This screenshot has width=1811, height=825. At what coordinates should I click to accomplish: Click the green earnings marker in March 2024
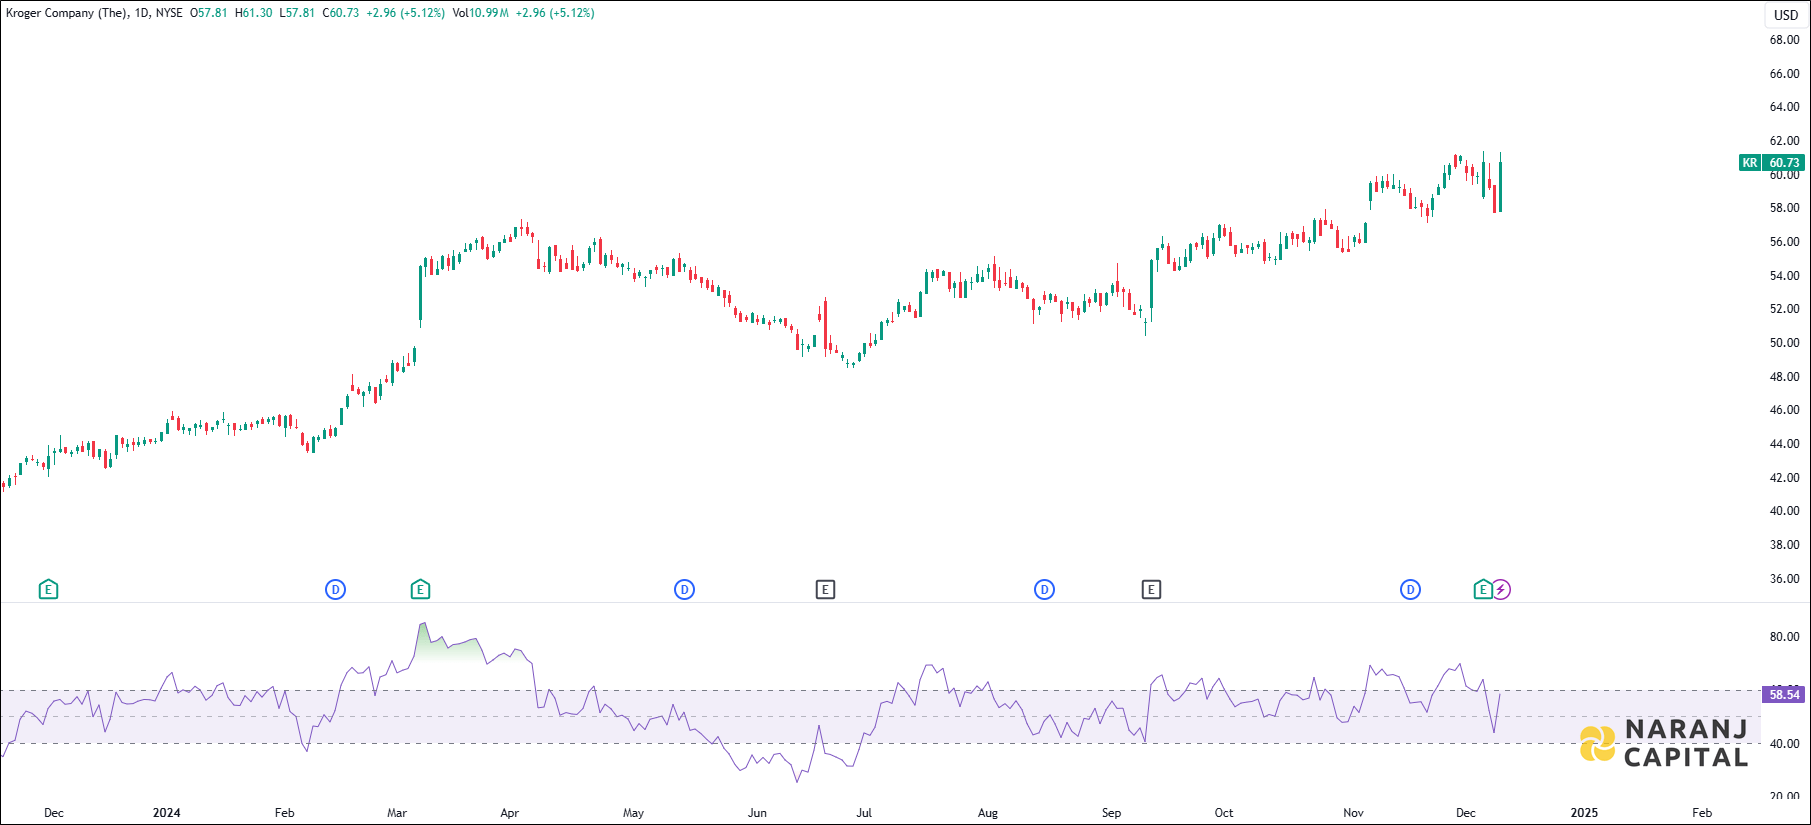pos(420,589)
